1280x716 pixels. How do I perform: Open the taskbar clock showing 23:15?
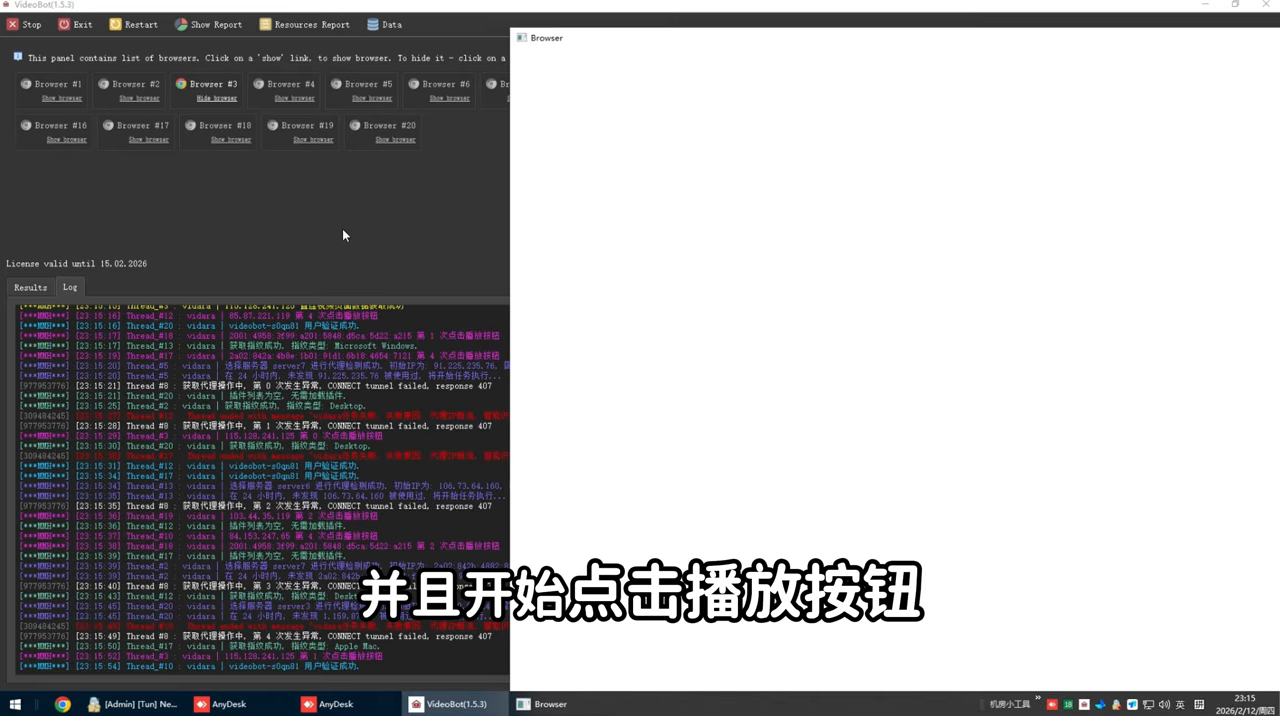(1244, 704)
